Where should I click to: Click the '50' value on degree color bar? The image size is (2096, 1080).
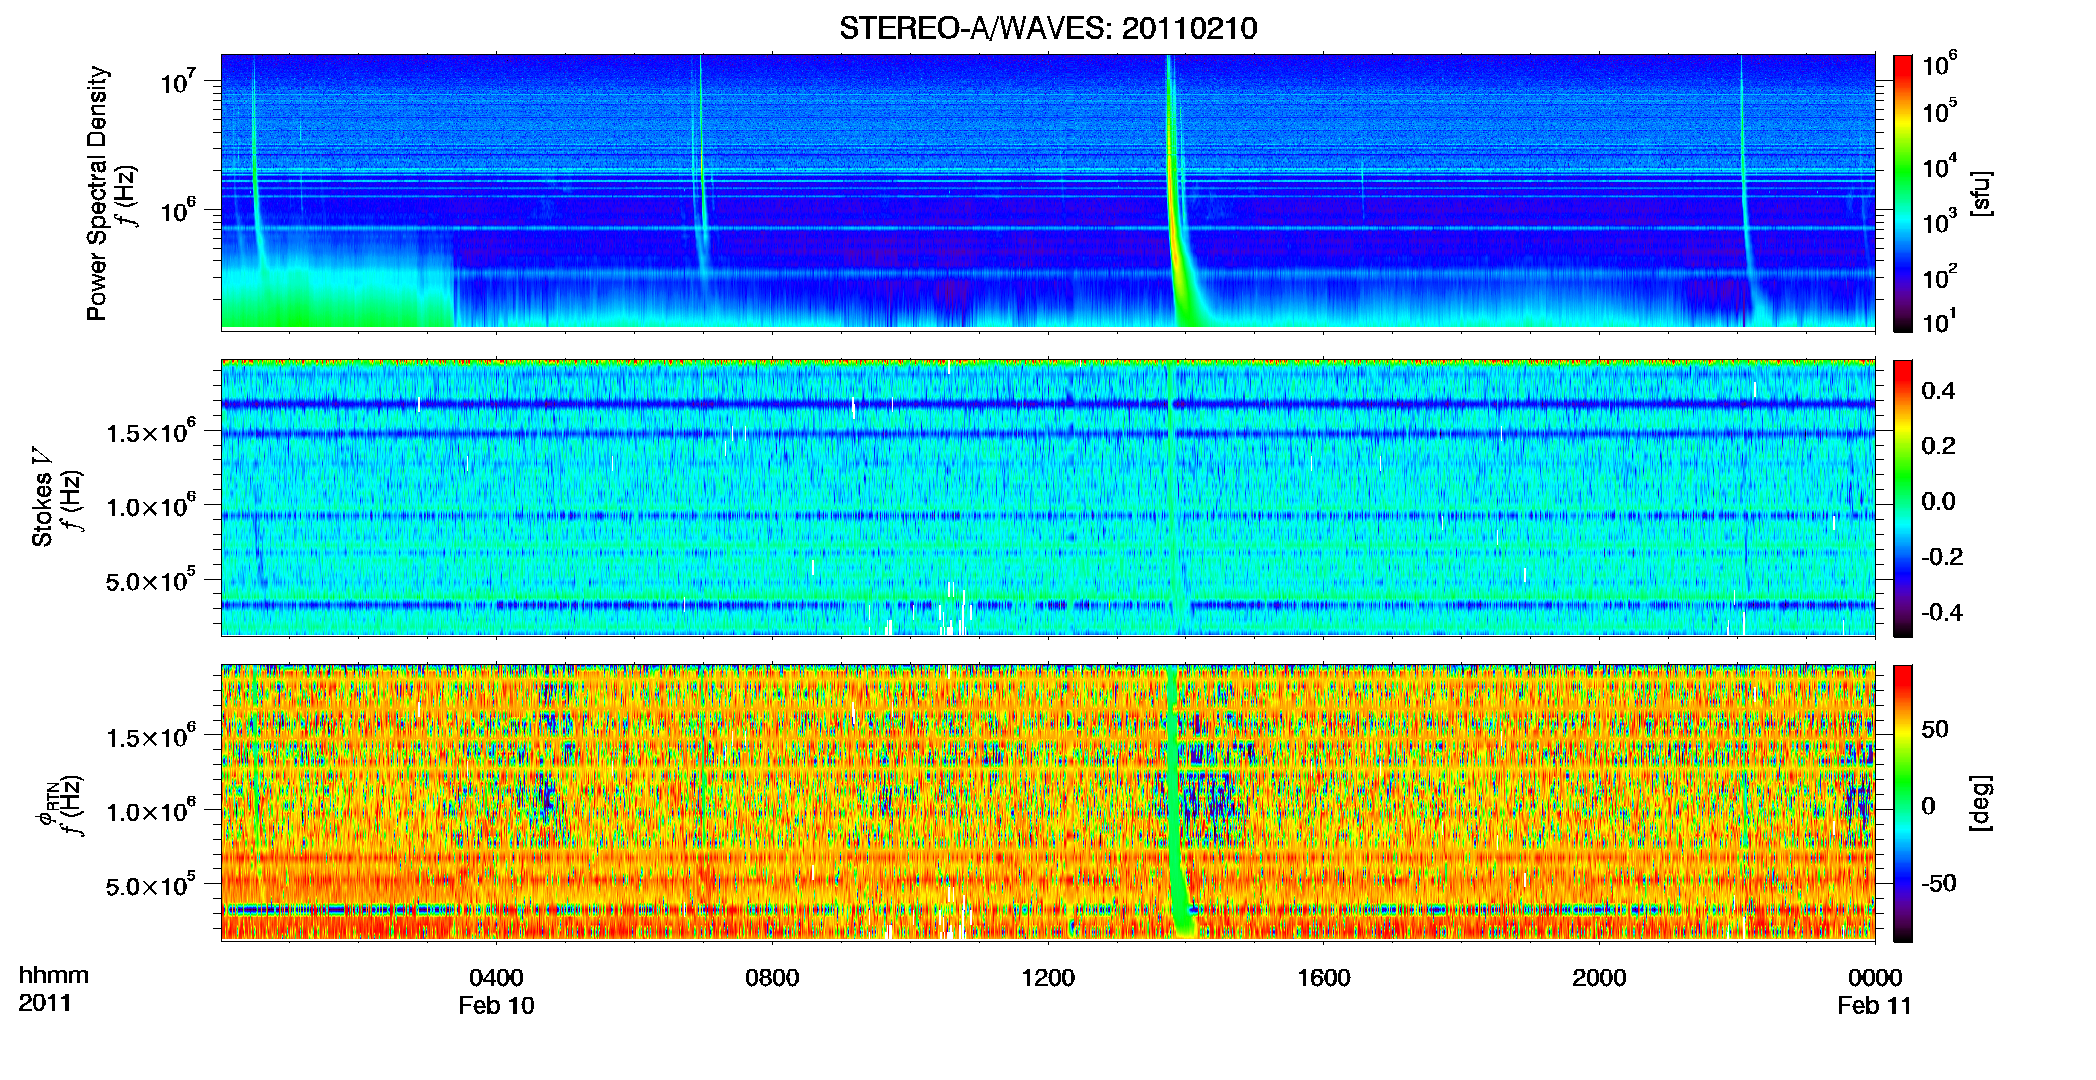1935,728
